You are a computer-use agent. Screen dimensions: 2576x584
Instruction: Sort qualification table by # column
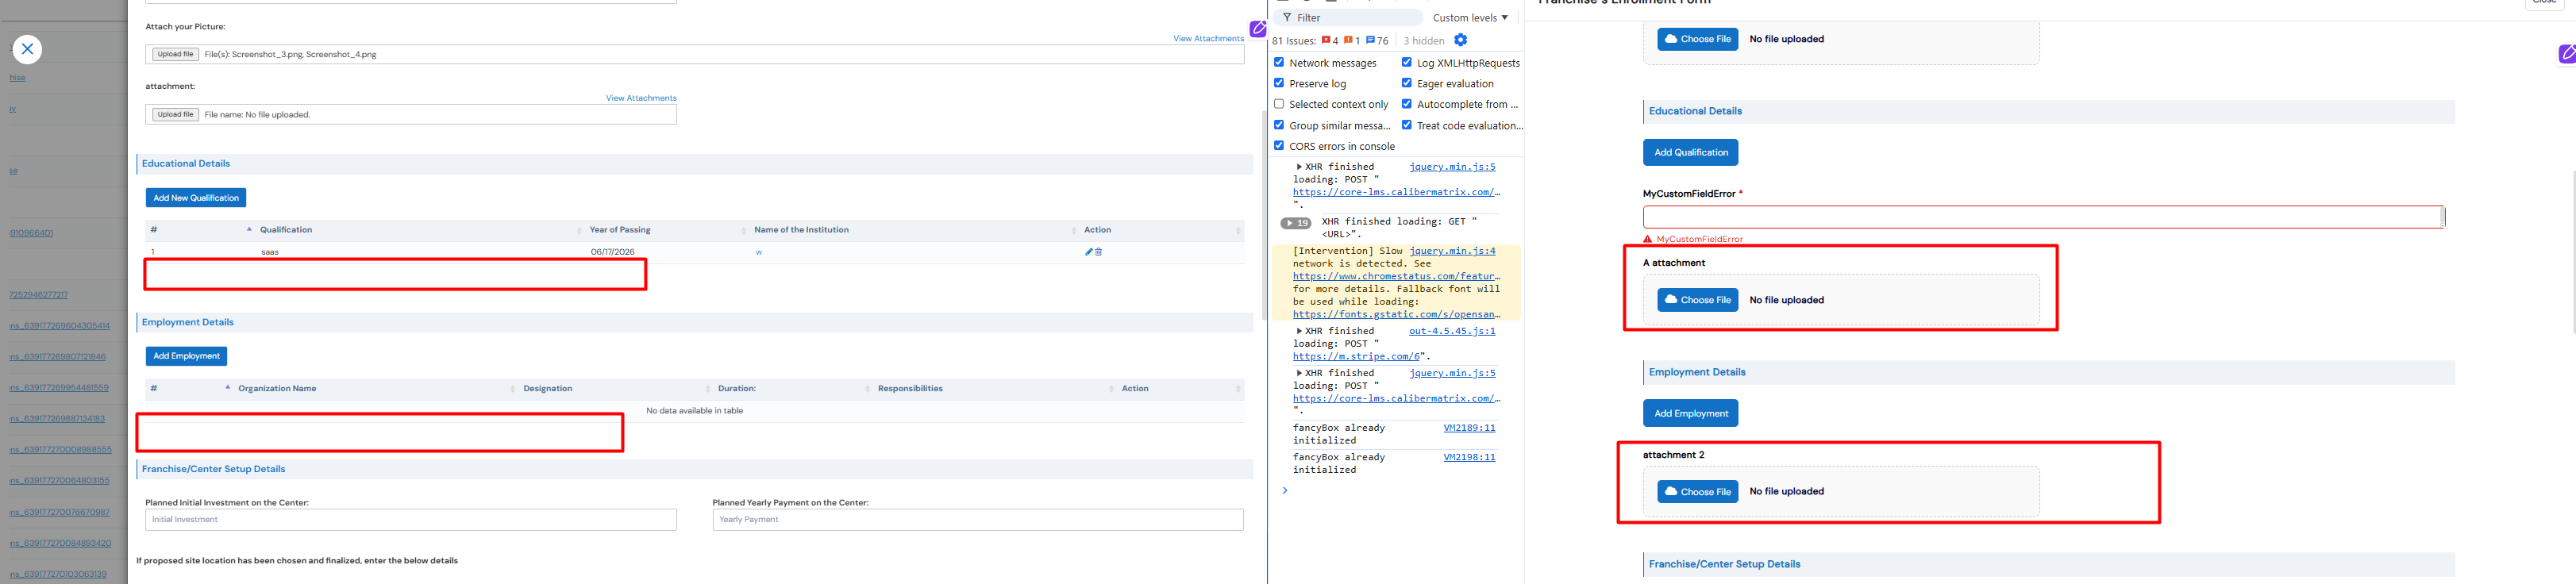pos(200,230)
